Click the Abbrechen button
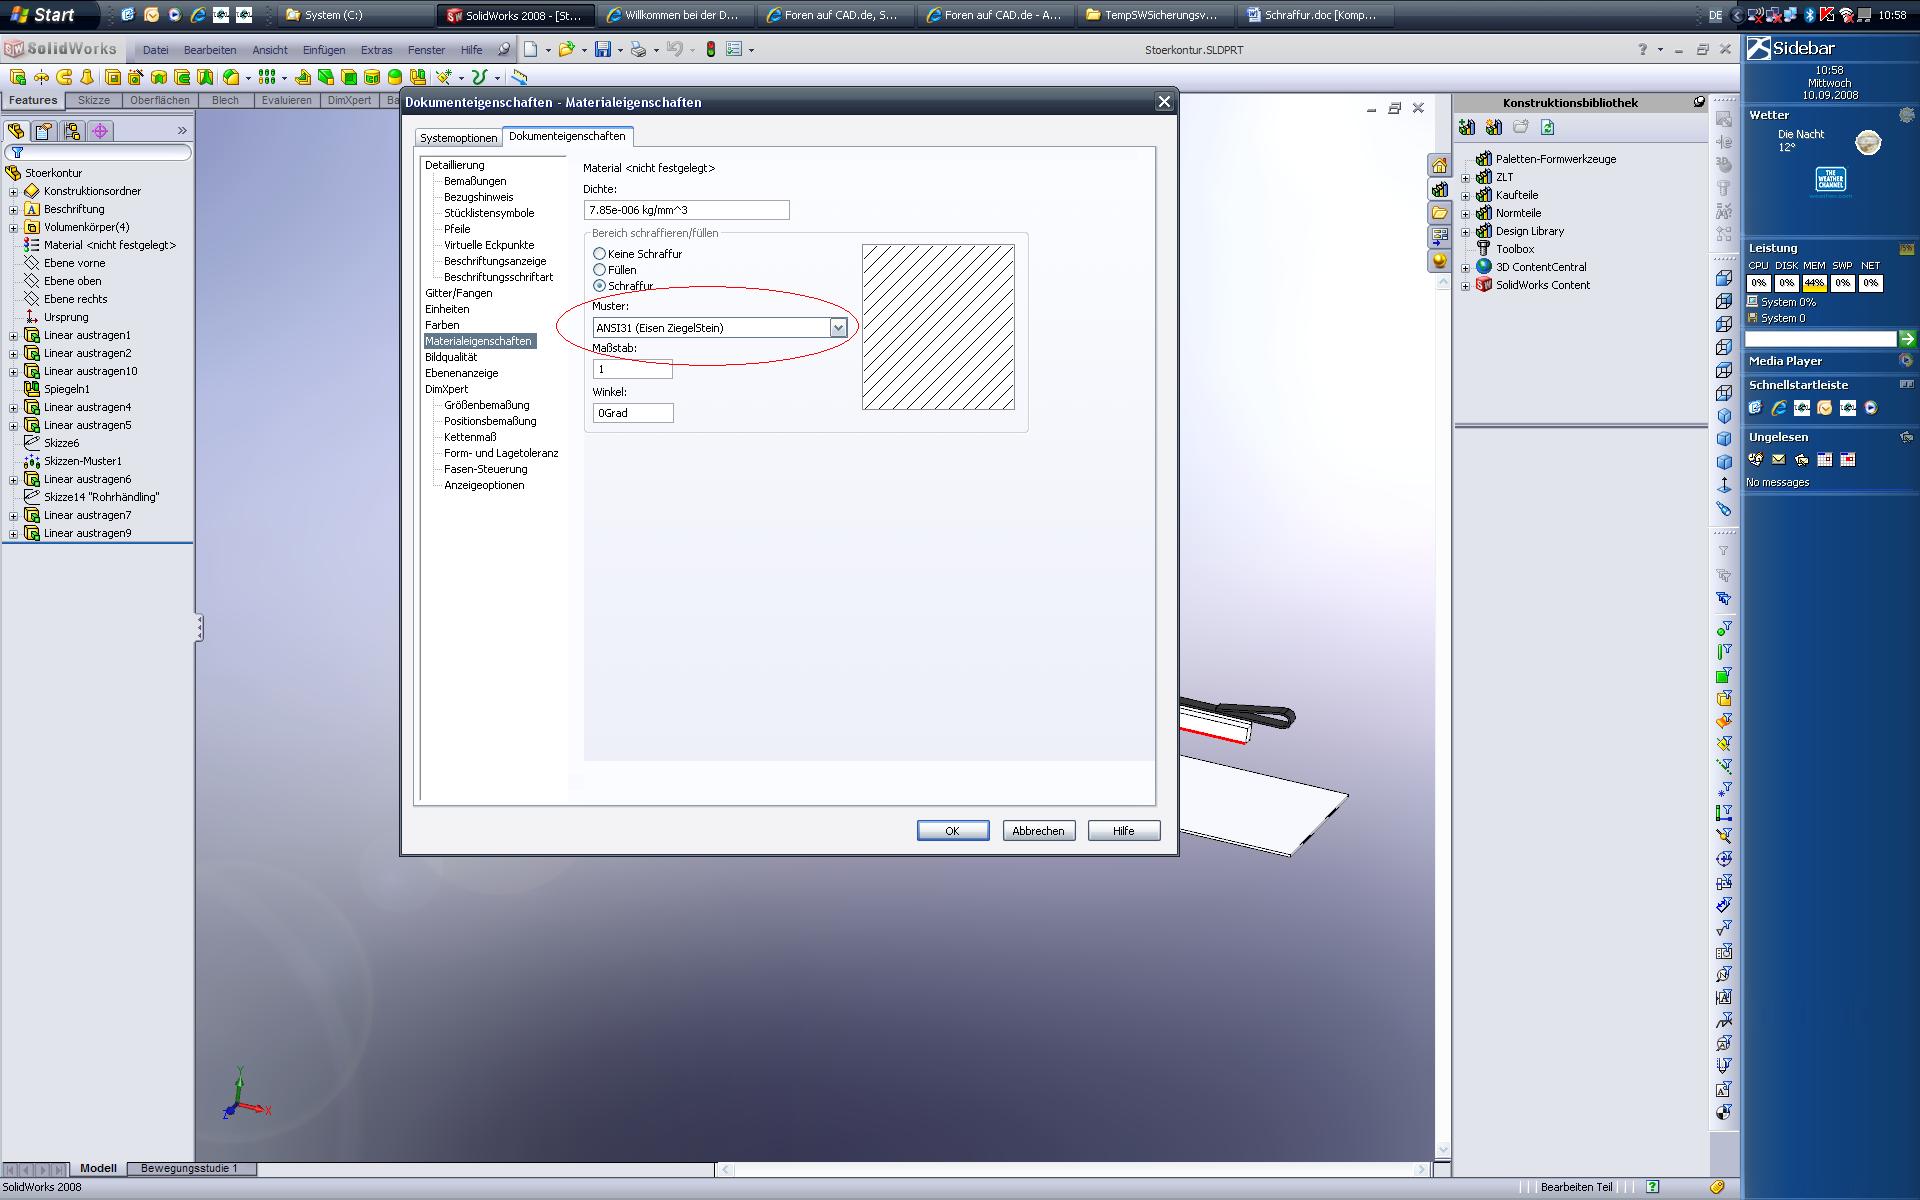 [1038, 831]
